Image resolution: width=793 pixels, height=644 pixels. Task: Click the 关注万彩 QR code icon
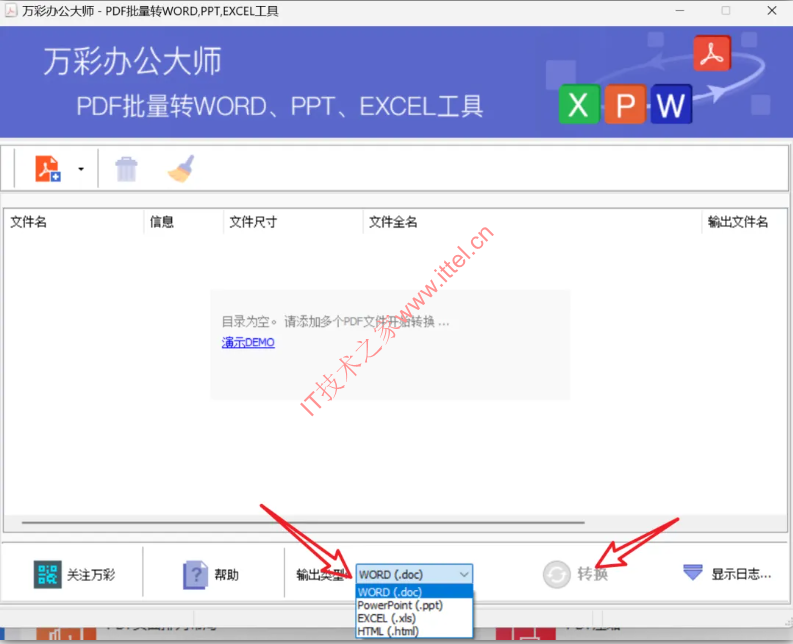point(48,574)
